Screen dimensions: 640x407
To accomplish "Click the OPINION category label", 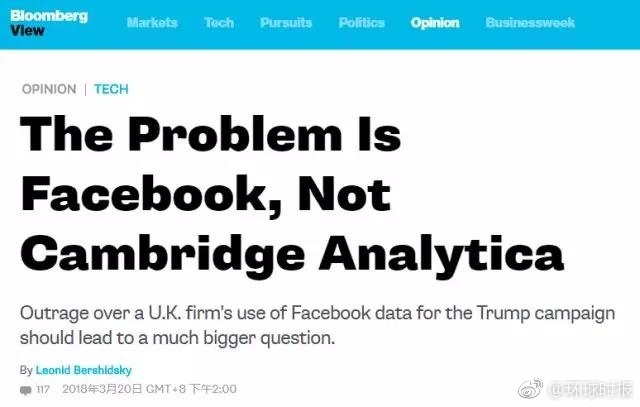I will (x=49, y=89).
